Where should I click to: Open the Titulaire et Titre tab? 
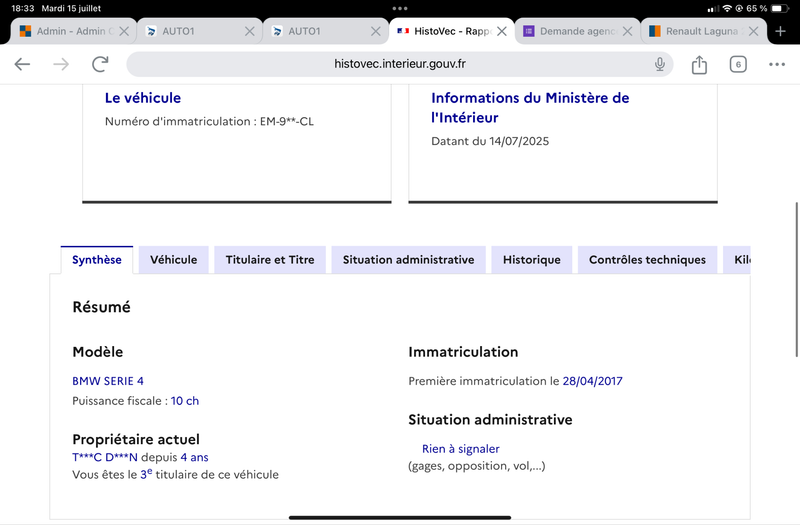click(270, 260)
